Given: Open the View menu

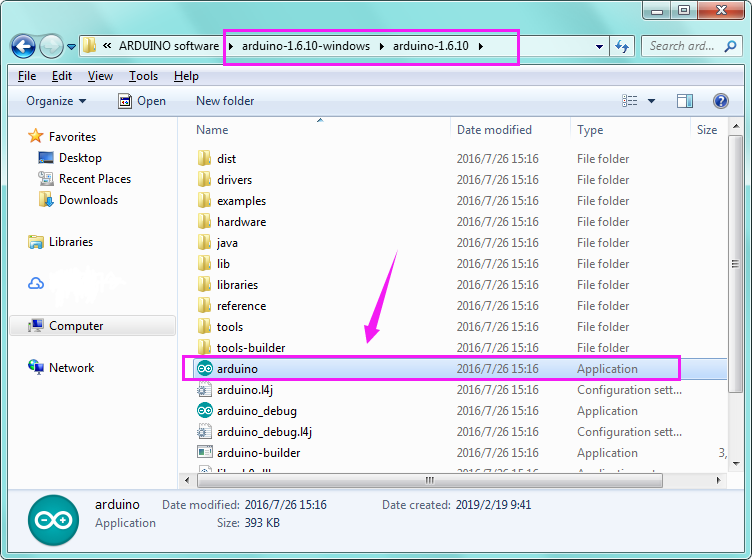Looking at the screenshot, I should coord(100,76).
